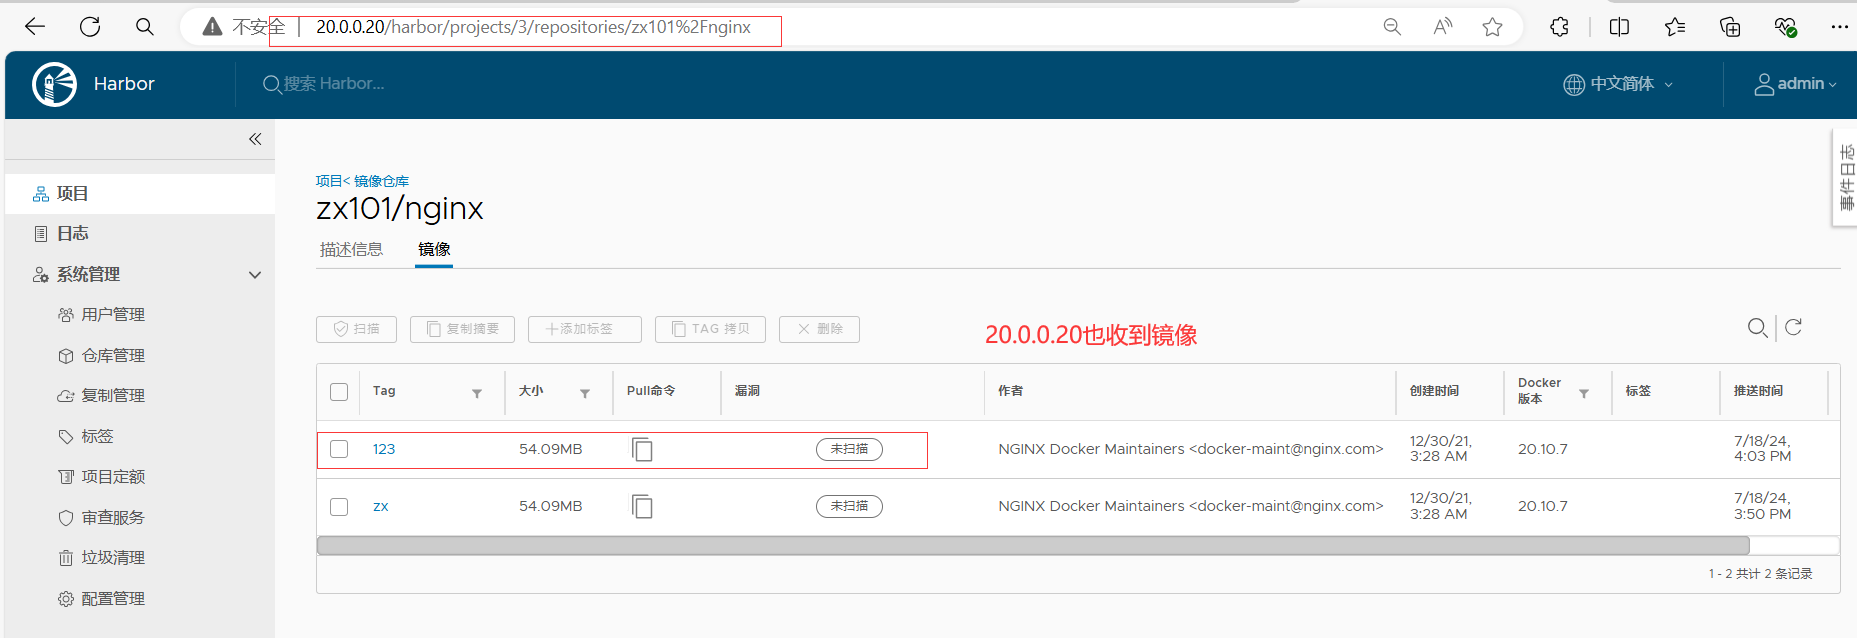
Task: Click the 未扫描 badge for tag 123
Action: (x=849, y=450)
